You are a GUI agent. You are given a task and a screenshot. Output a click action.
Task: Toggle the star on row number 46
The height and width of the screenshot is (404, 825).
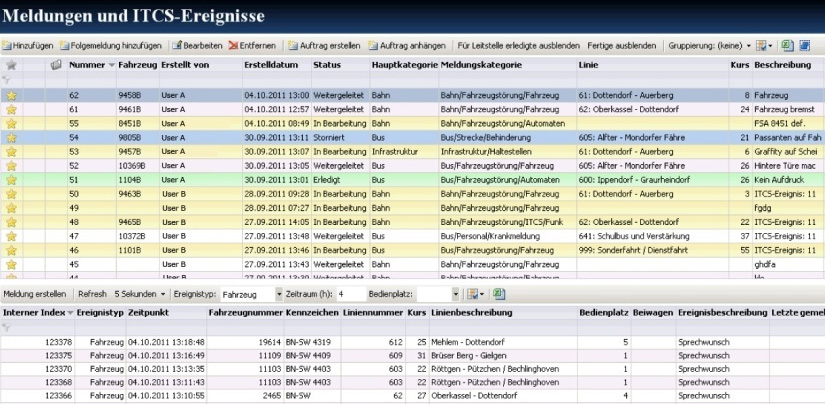(11, 250)
